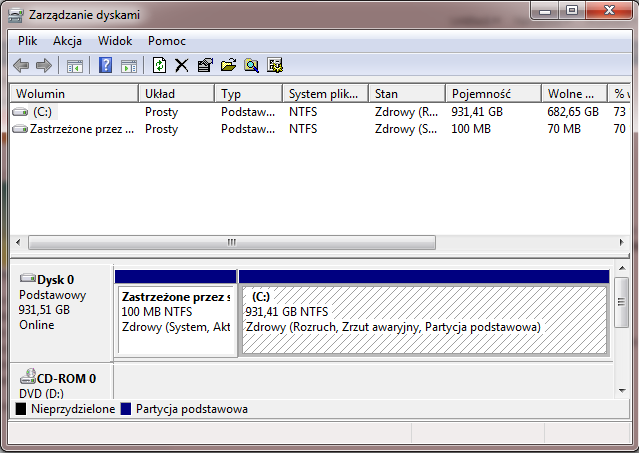Click the 70 MB free space cell
The height and width of the screenshot is (453, 639).
[x=564, y=129]
